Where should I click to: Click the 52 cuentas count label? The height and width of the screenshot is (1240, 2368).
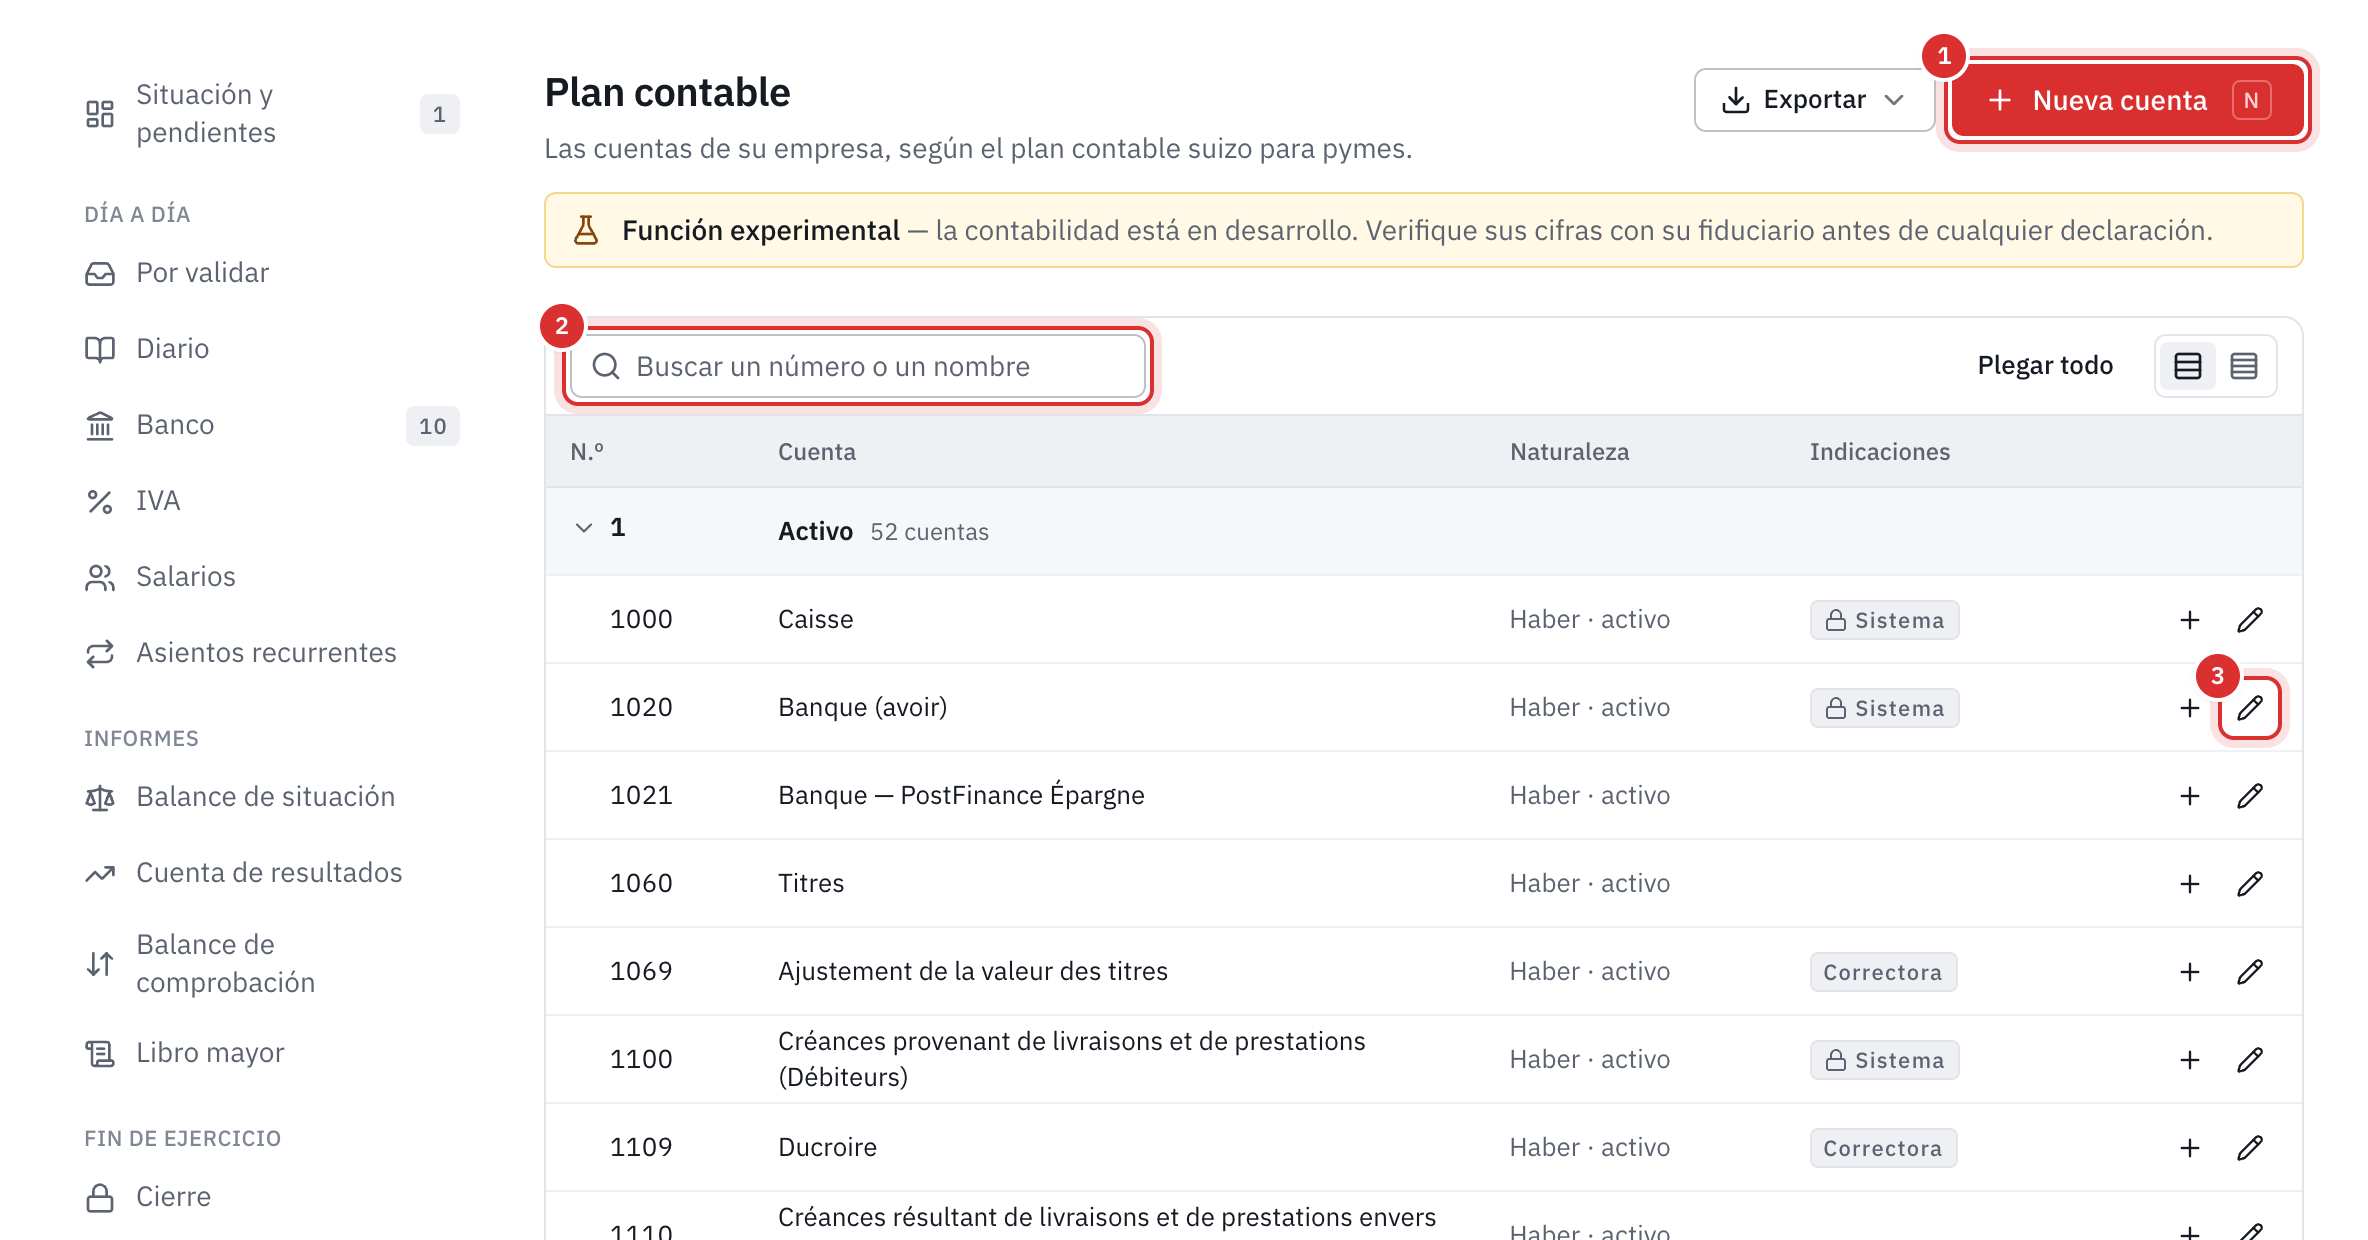click(x=929, y=532)
